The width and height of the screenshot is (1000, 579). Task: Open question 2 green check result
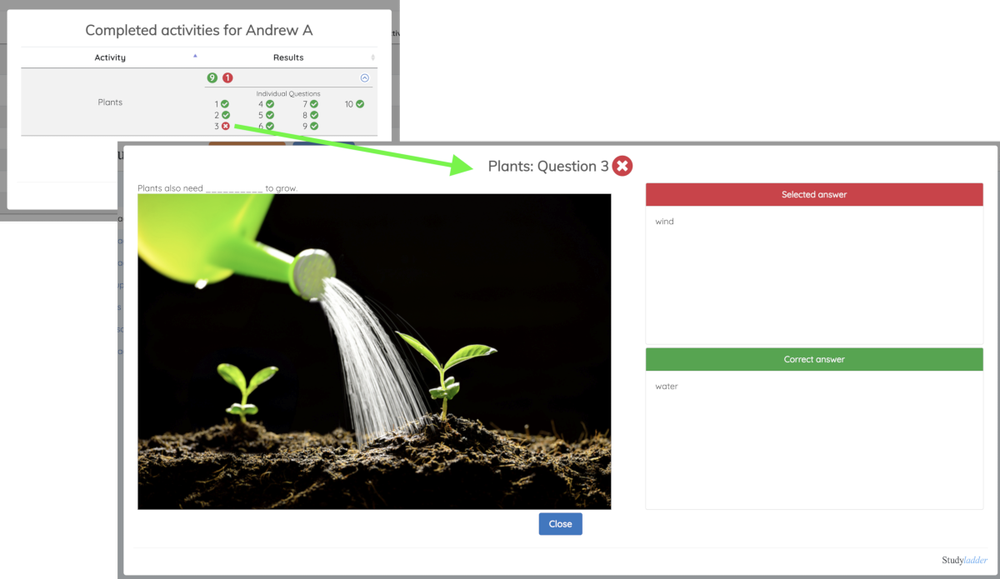pyautogui.click(x=225, y=115)
